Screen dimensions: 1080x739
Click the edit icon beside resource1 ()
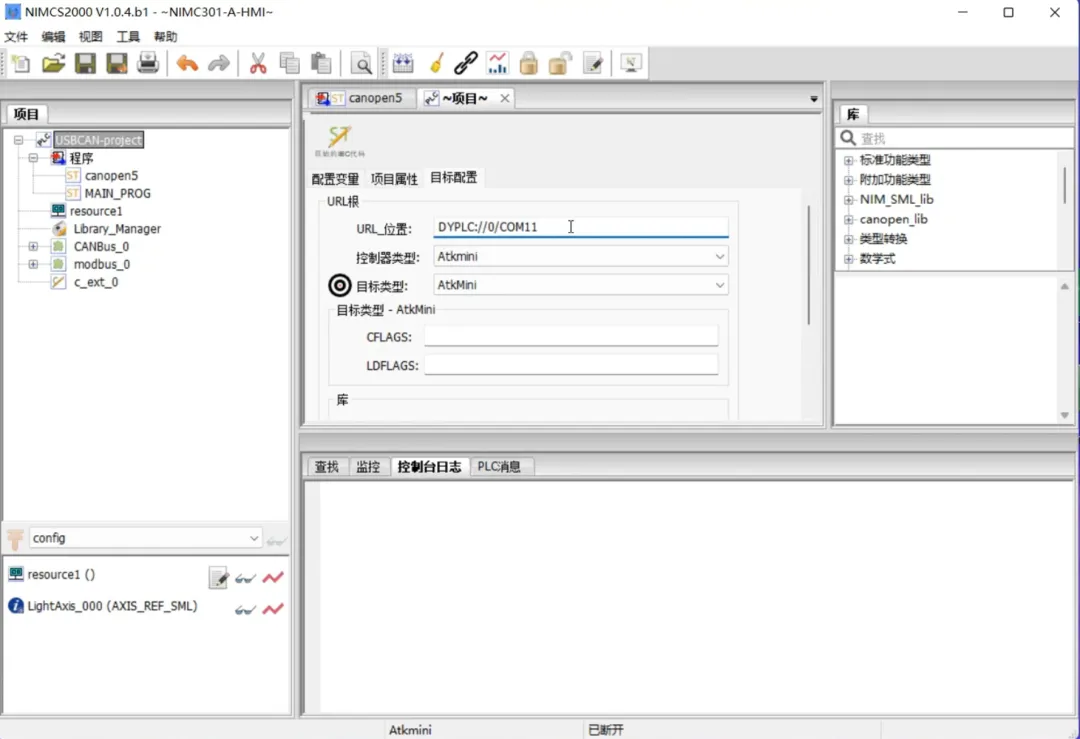218,578
